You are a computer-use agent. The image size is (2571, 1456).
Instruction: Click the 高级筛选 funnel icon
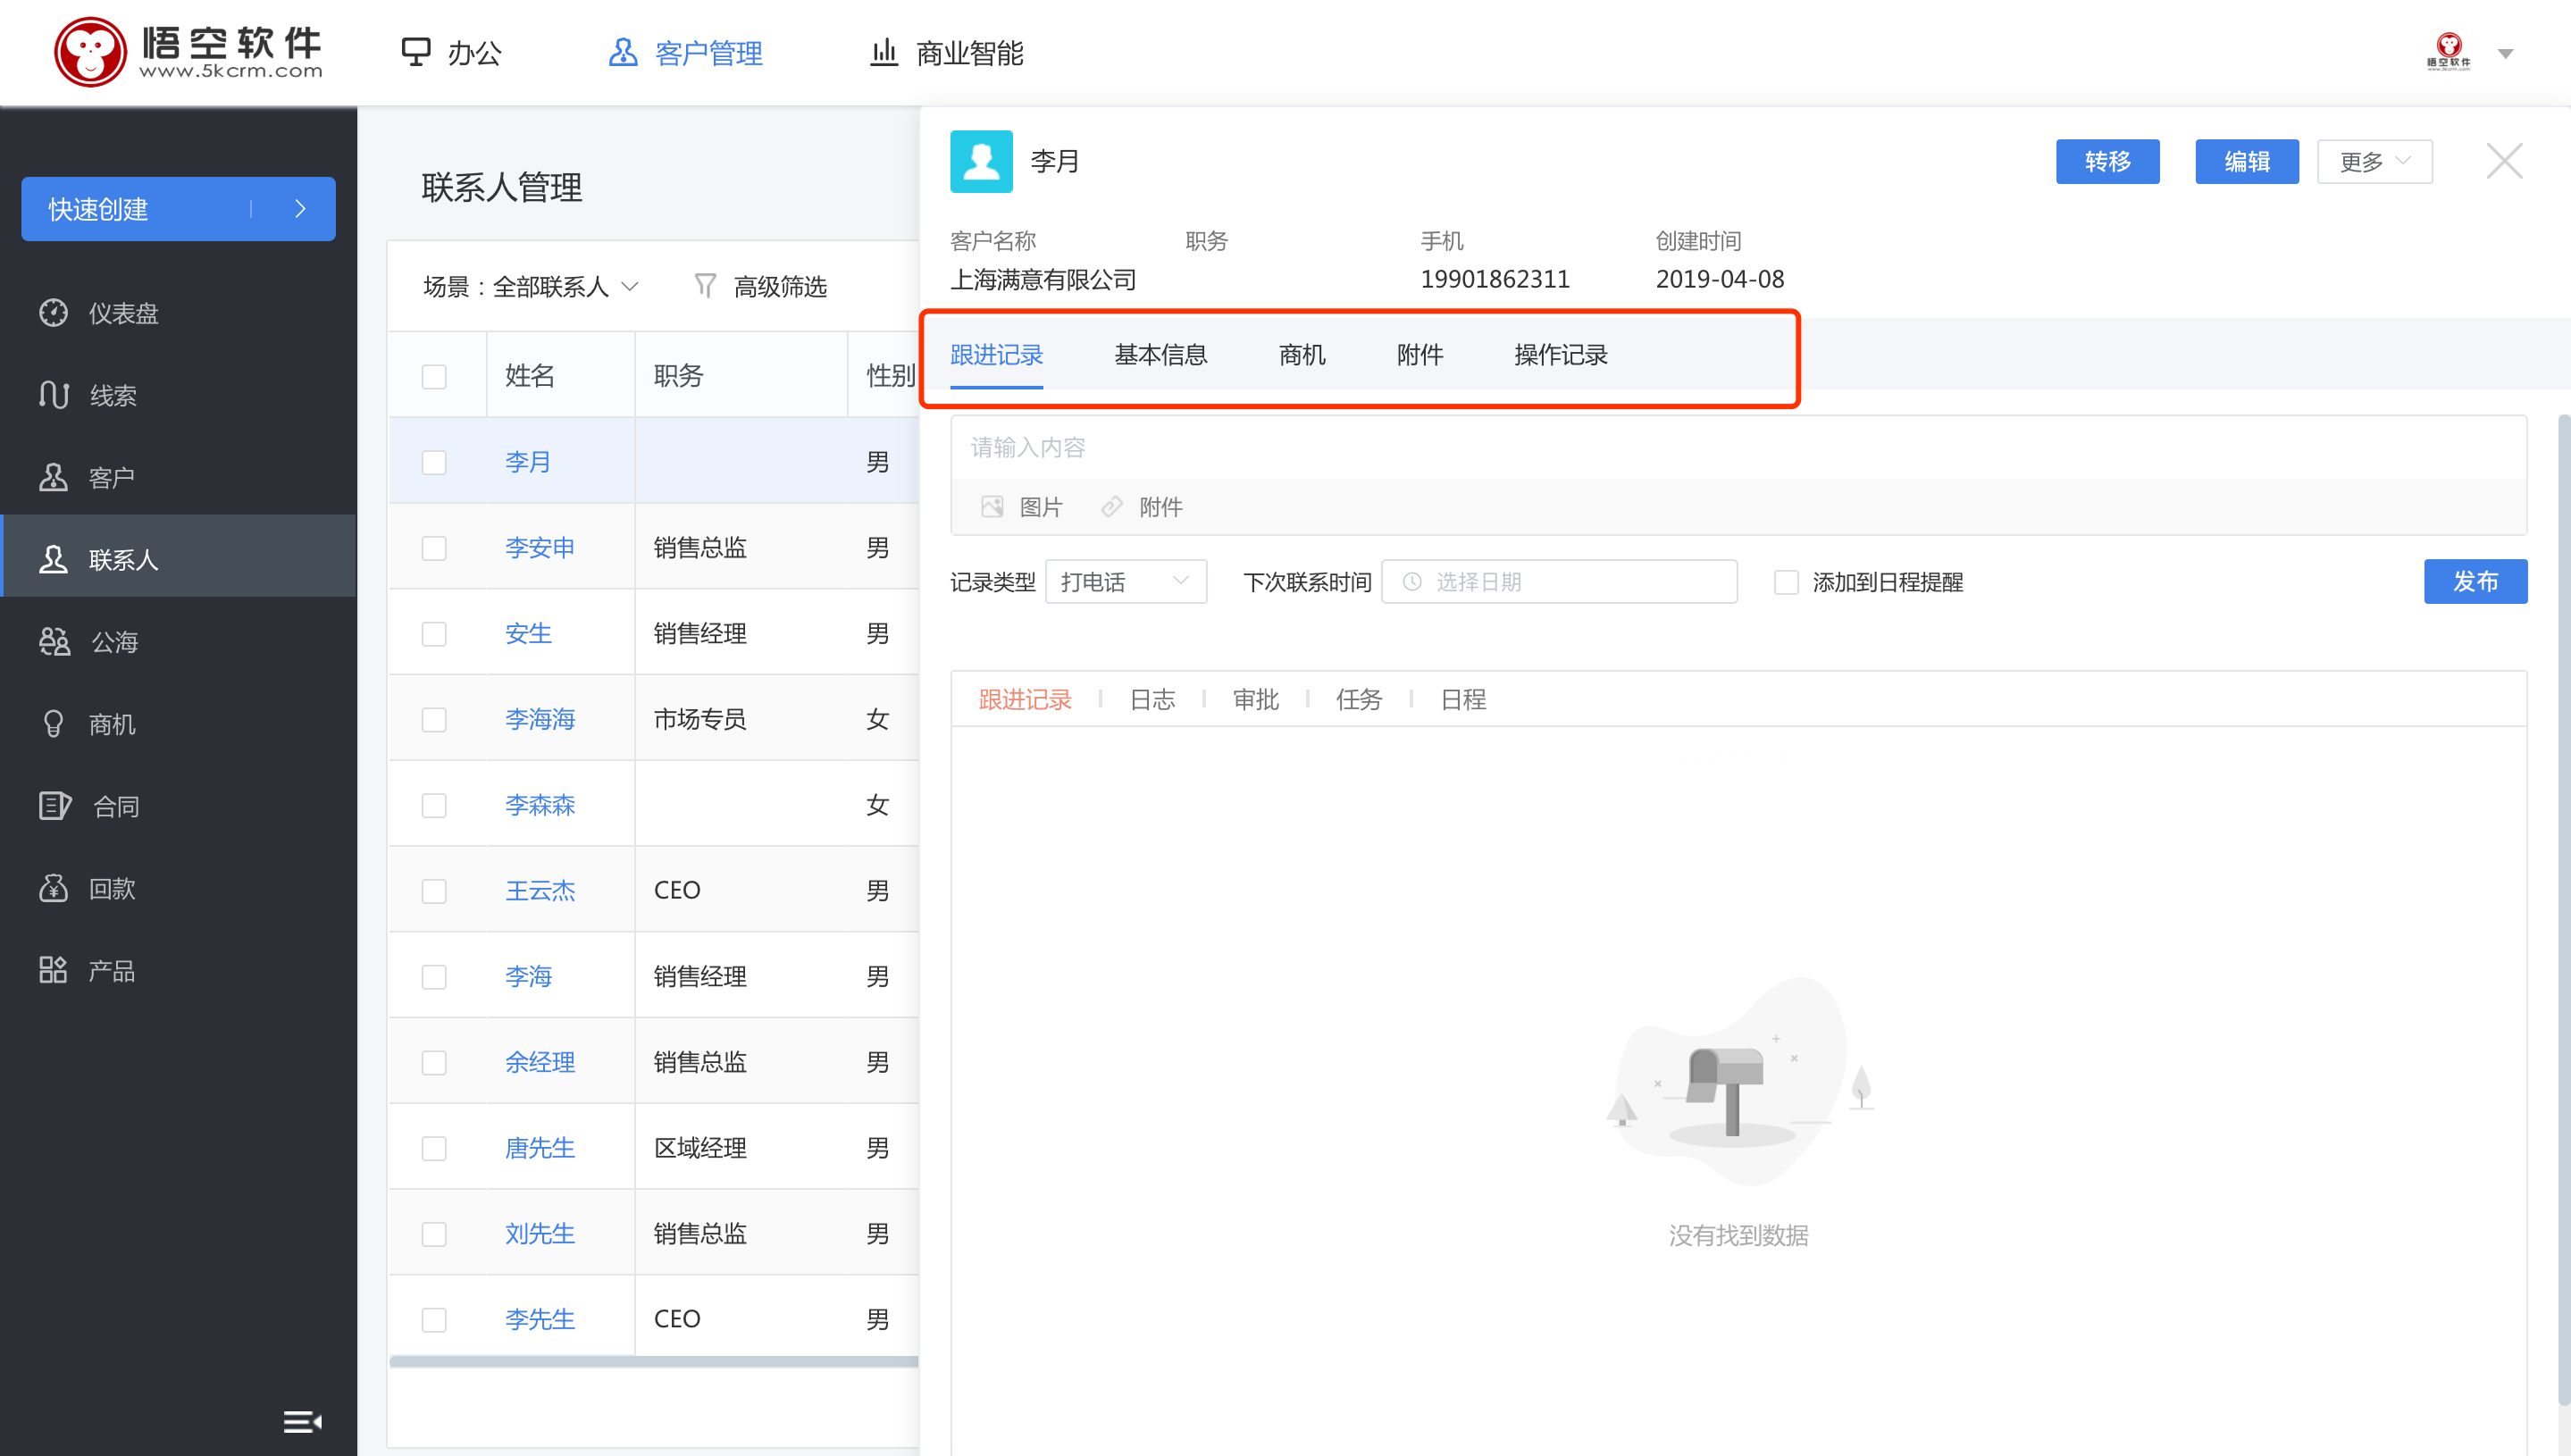tap(705, 287)
